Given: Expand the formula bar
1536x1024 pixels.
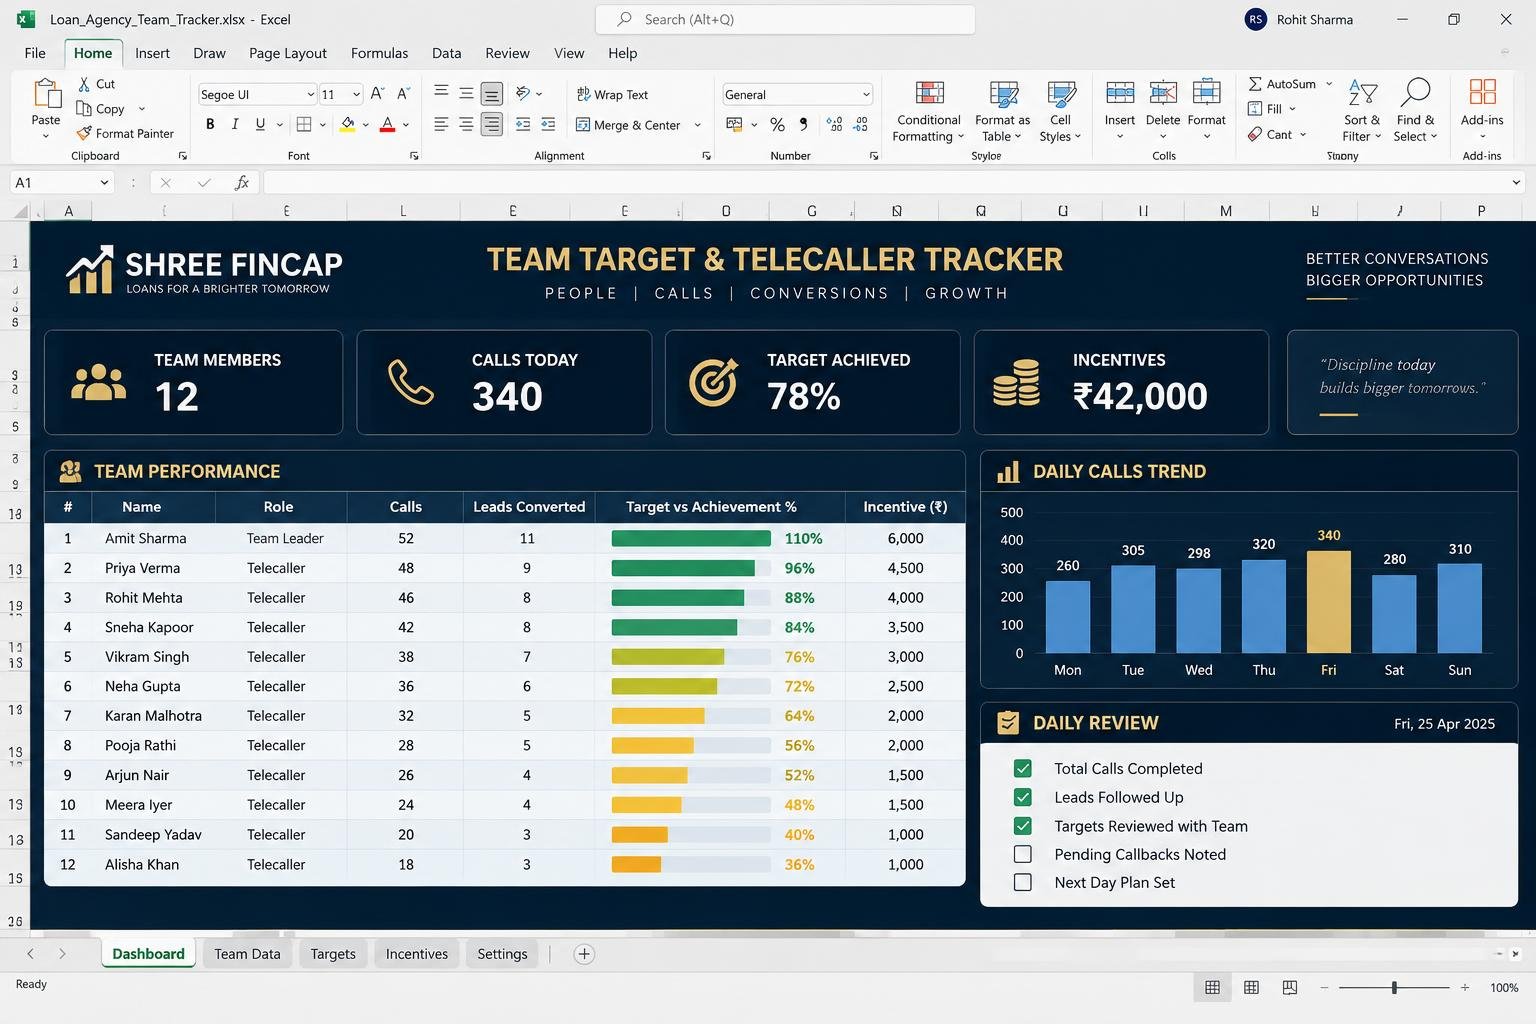Looking at the screenshot, I should coord(1516,183).
